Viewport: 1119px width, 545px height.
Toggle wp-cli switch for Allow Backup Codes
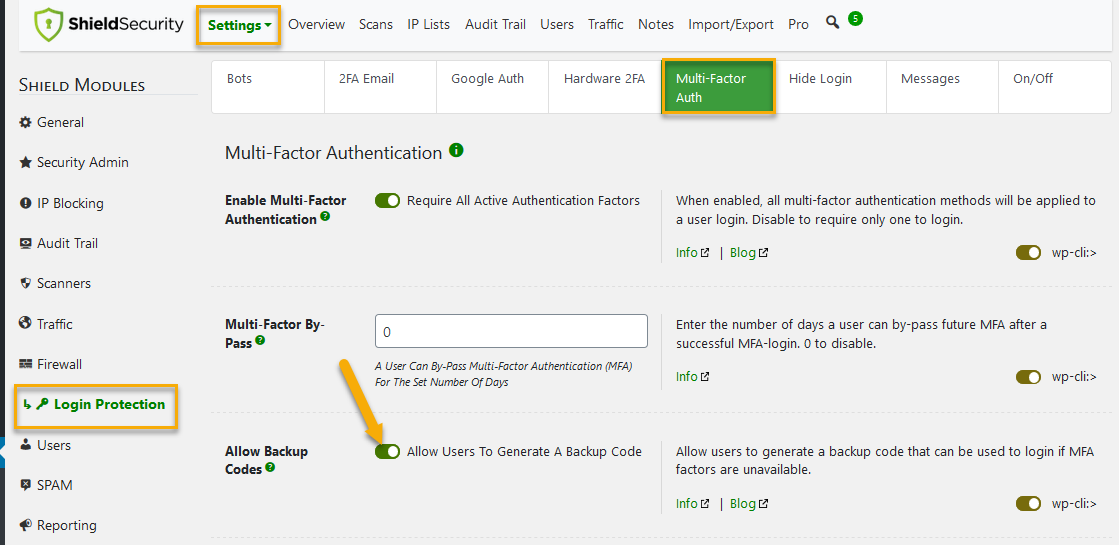1028,504
